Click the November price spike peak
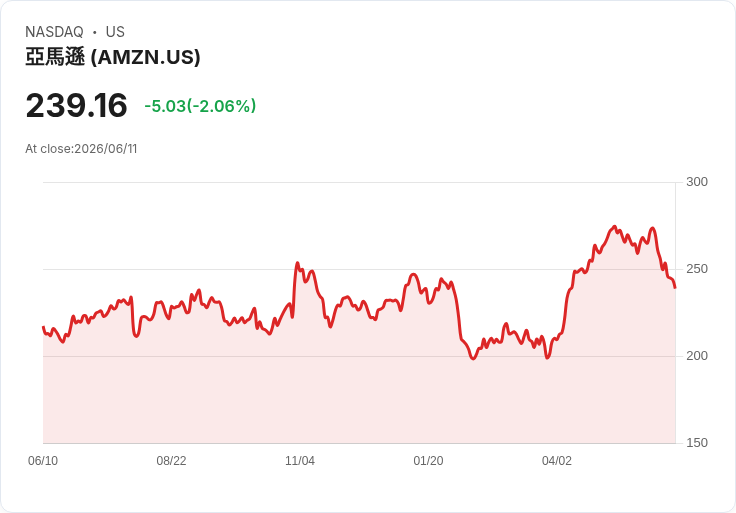 [x=297, y=263]
